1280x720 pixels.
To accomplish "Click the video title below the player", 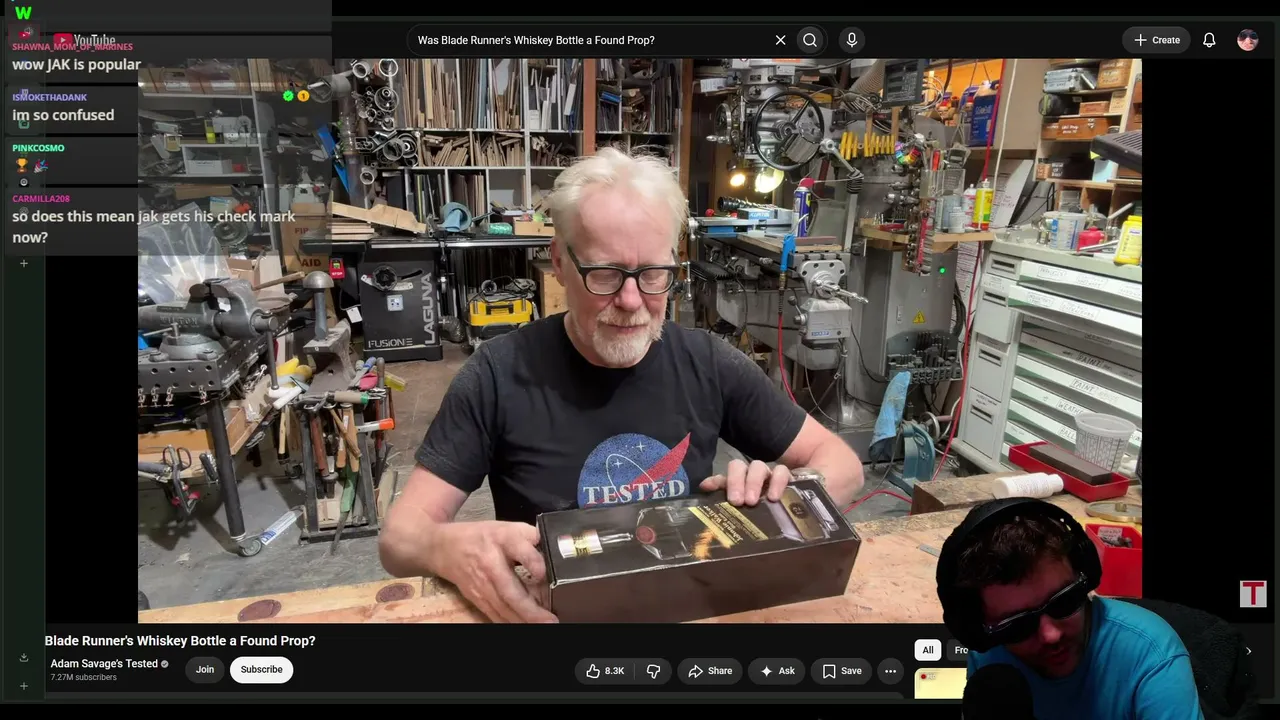I will pos(180,641).
